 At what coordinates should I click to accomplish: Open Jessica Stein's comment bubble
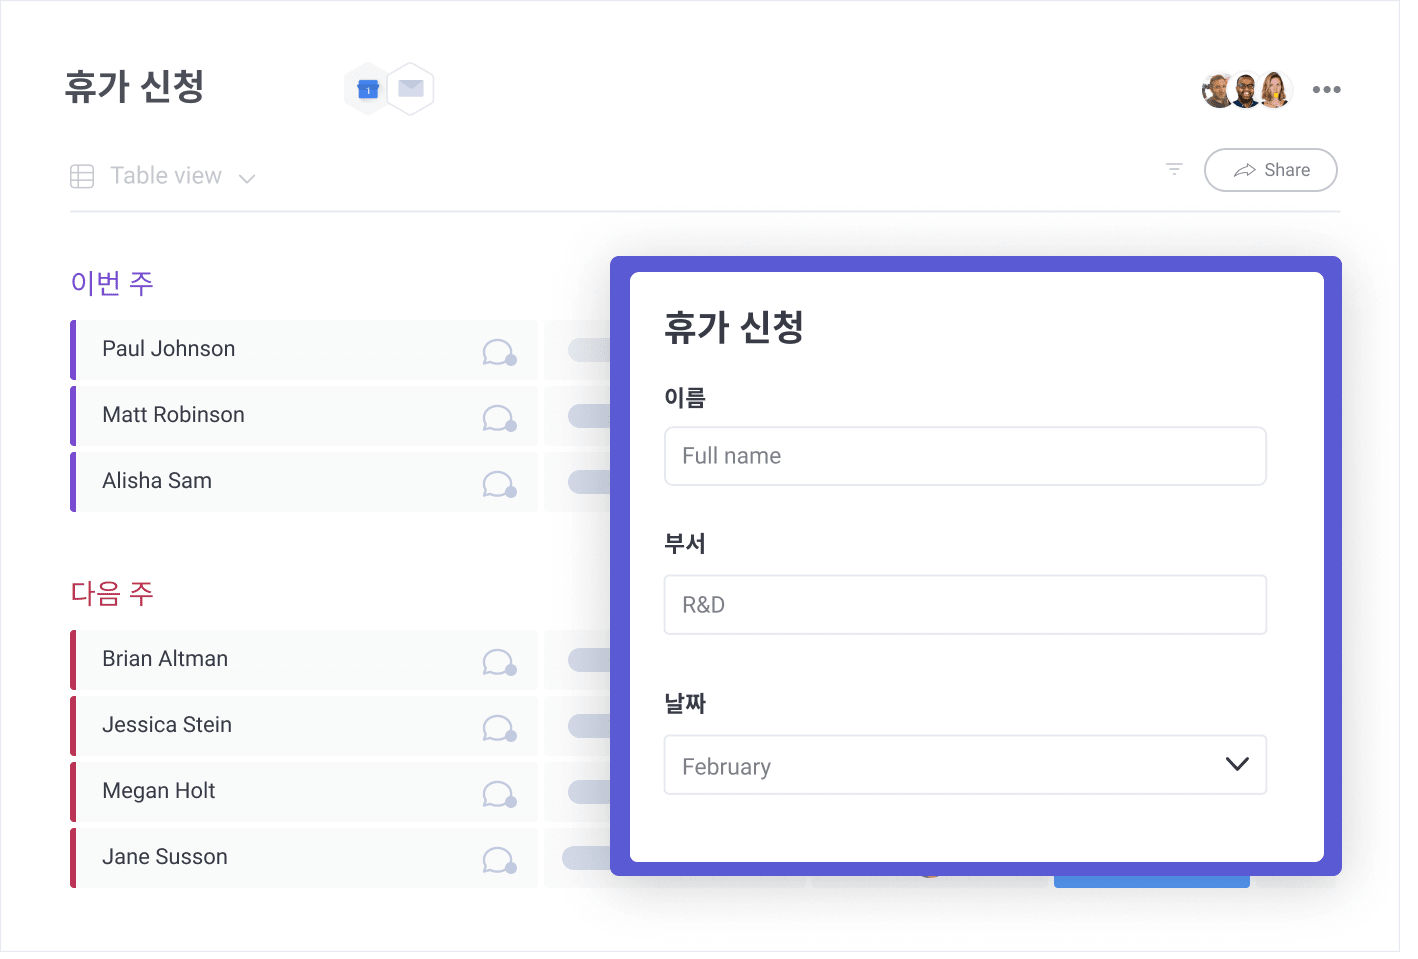coord(499,728)
